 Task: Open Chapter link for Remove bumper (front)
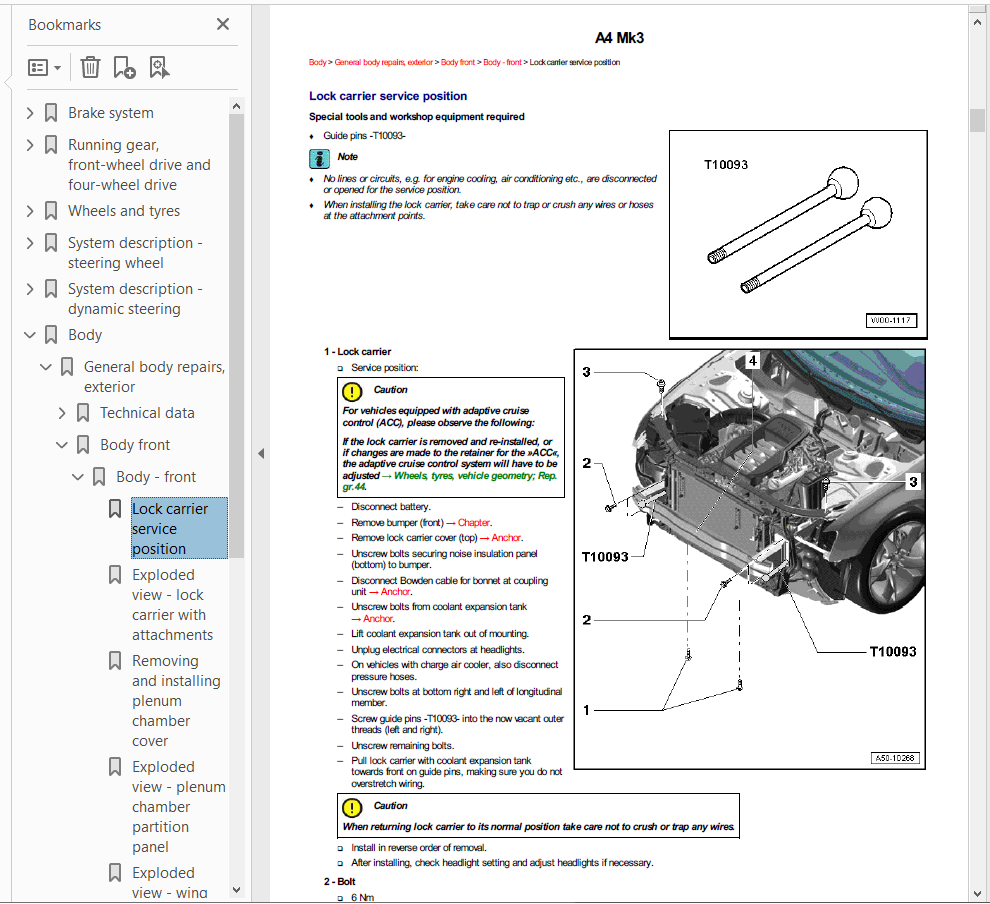(474, 523)
